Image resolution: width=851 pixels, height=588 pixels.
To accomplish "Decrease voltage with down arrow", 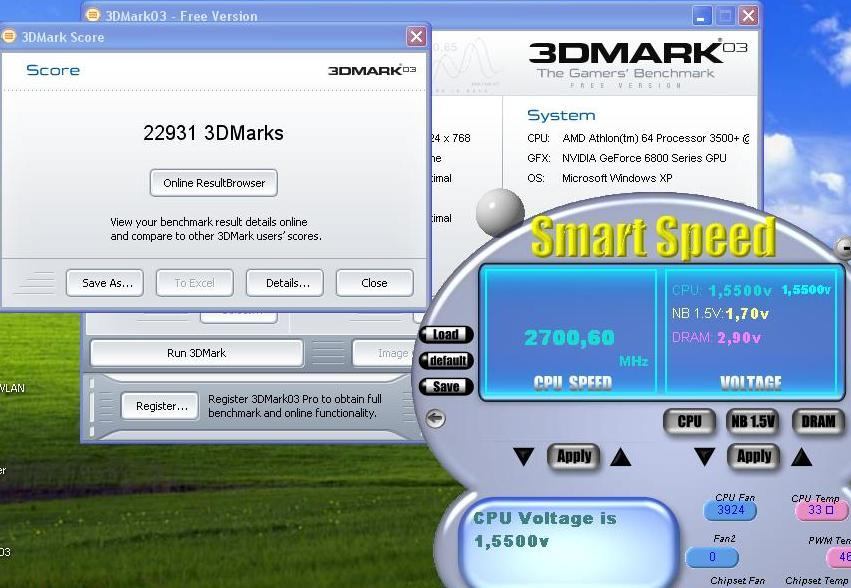I will coord(704,457).
